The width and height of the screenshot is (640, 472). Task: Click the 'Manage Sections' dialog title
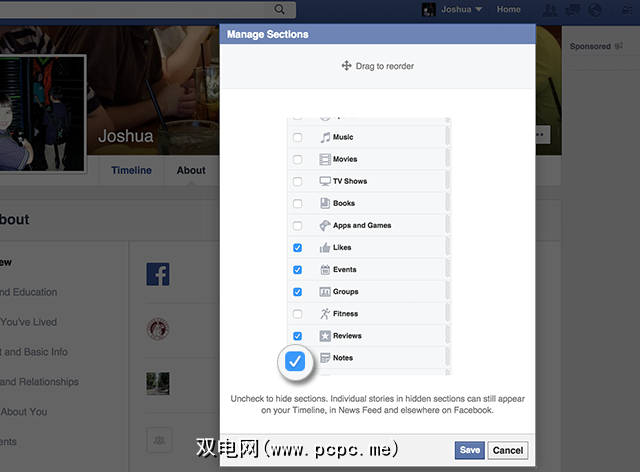pyautogui.click(x=268, y=34)
